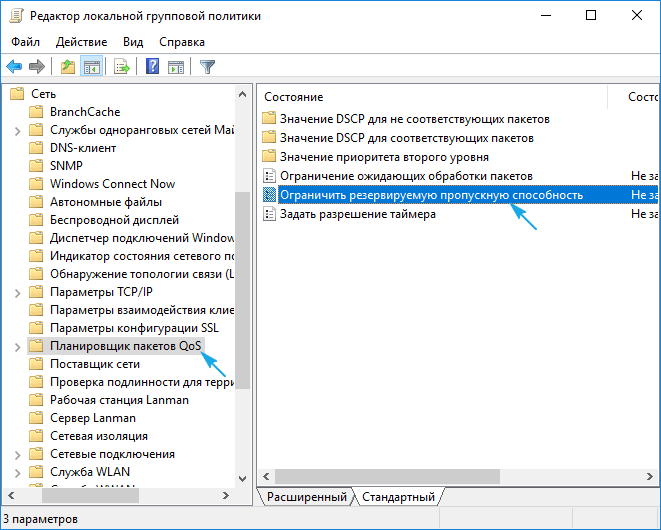The width and height of the screenshot is (661, 530).
Task: Select the DNS-клиент folder in tree
Action: (x=82, y=148)
